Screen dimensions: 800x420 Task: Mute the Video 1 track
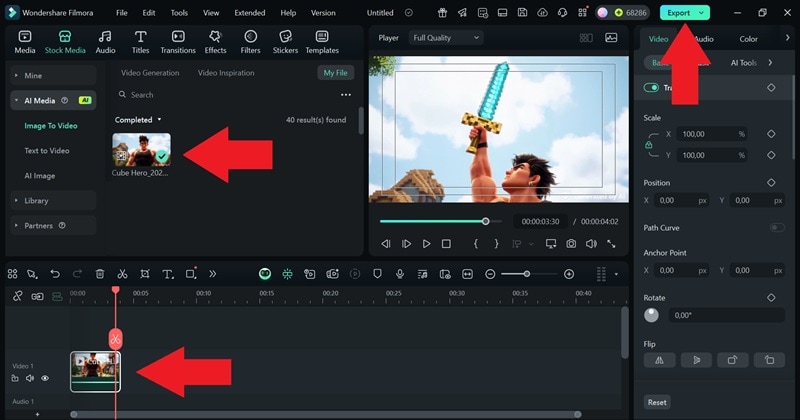point(30,378)
